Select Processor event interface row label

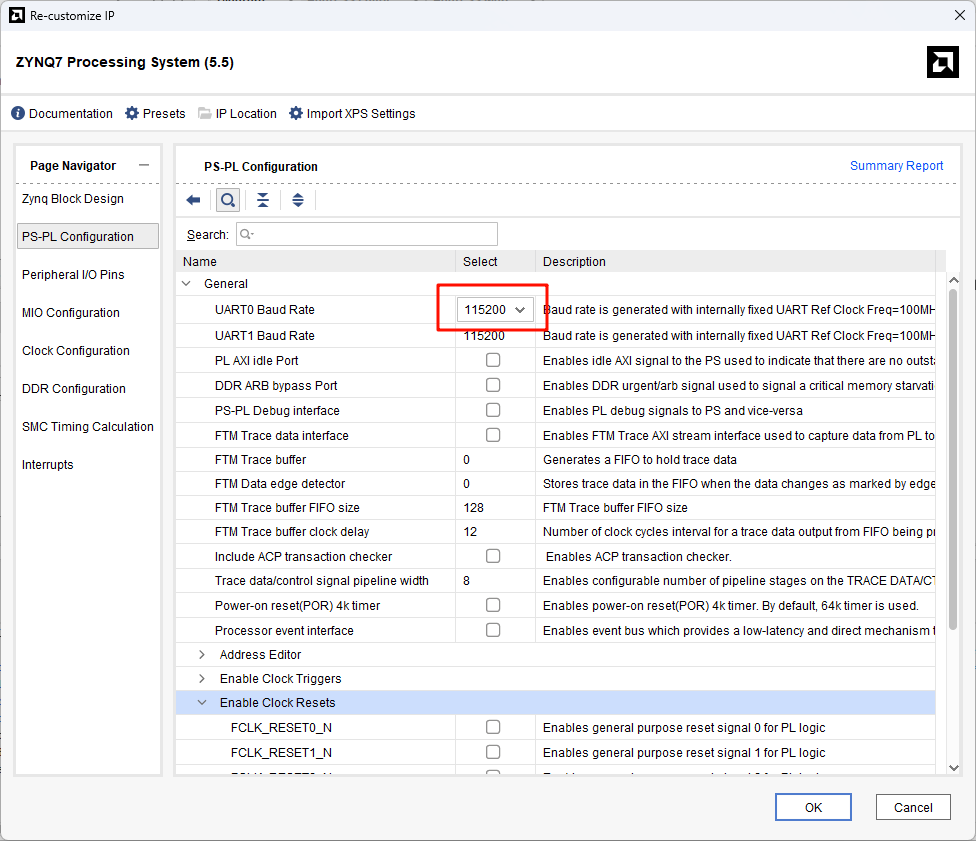(x=284, y=631)
